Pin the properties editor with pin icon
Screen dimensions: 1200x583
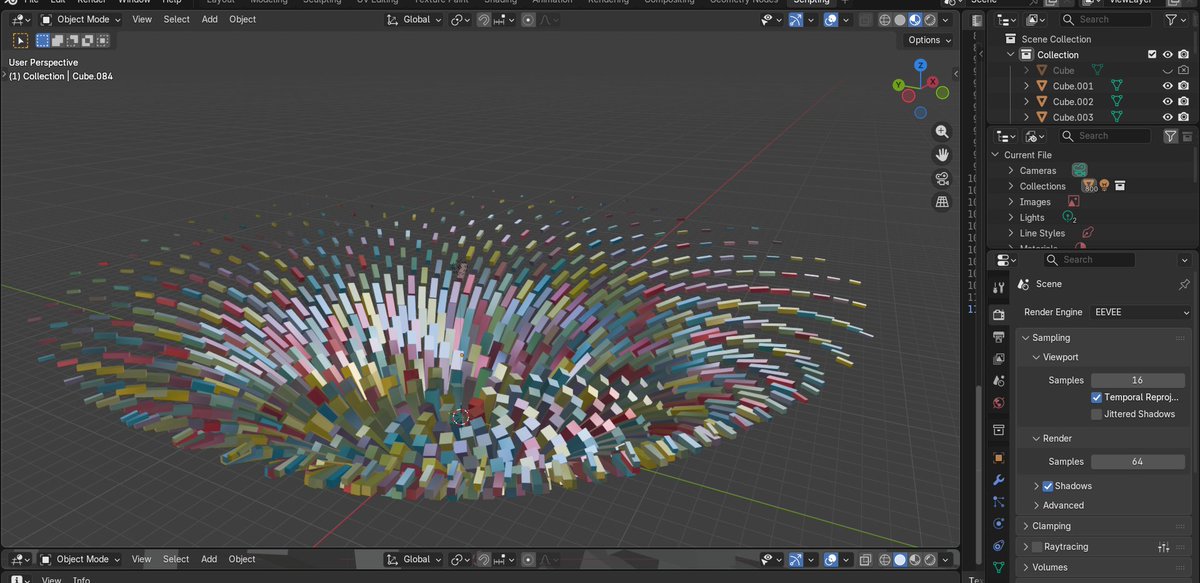[1185, 284]
